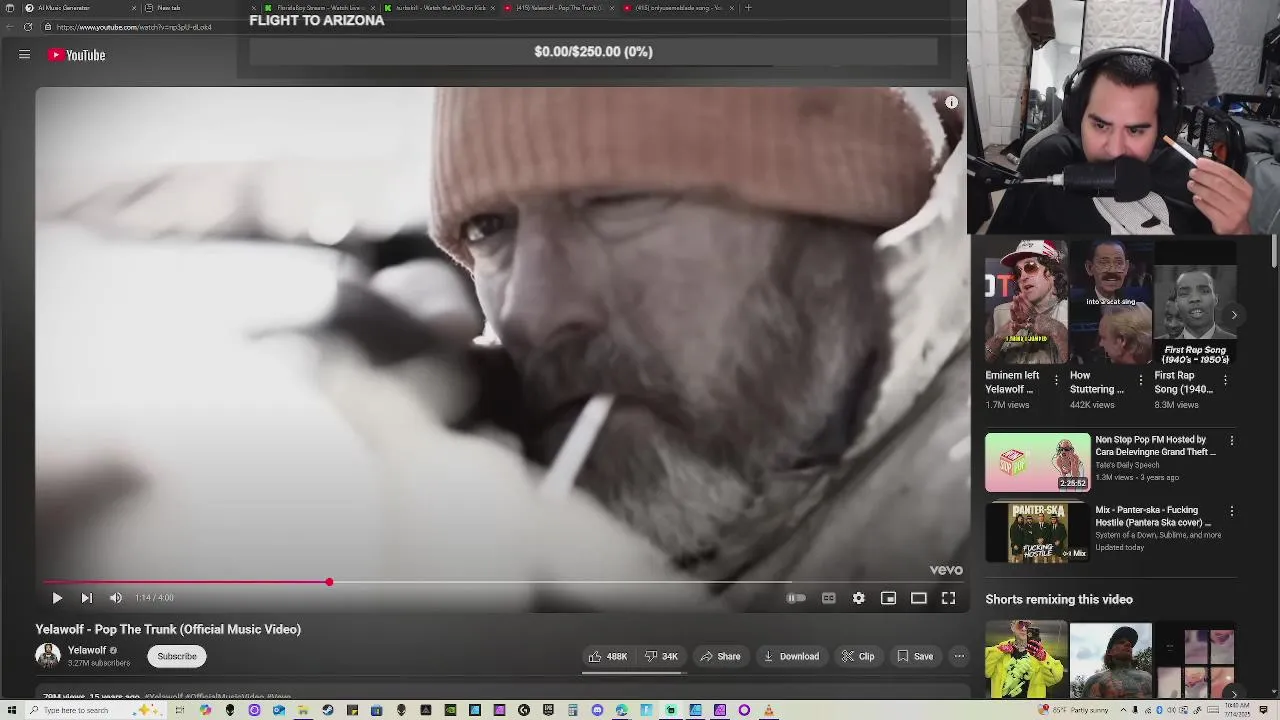Play the paused Yelawolf video
The height and width of the screenshot is (720, 1280).
[57, 598]
